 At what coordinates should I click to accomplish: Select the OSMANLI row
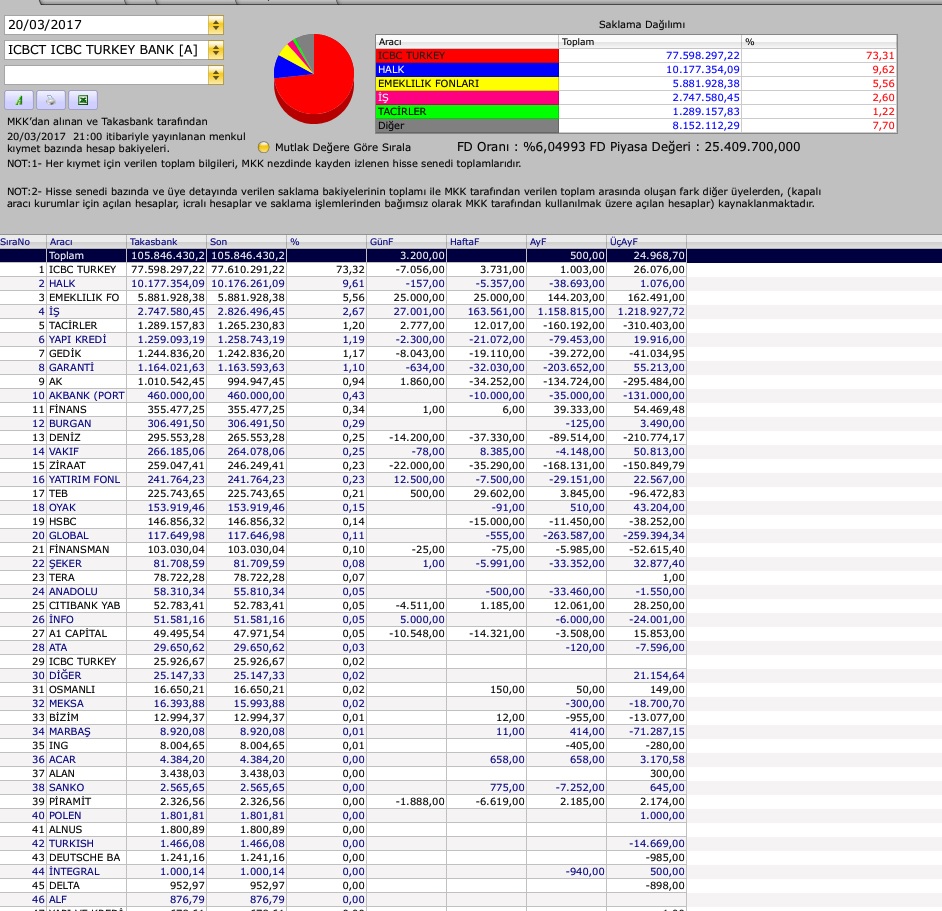(342, 689)
